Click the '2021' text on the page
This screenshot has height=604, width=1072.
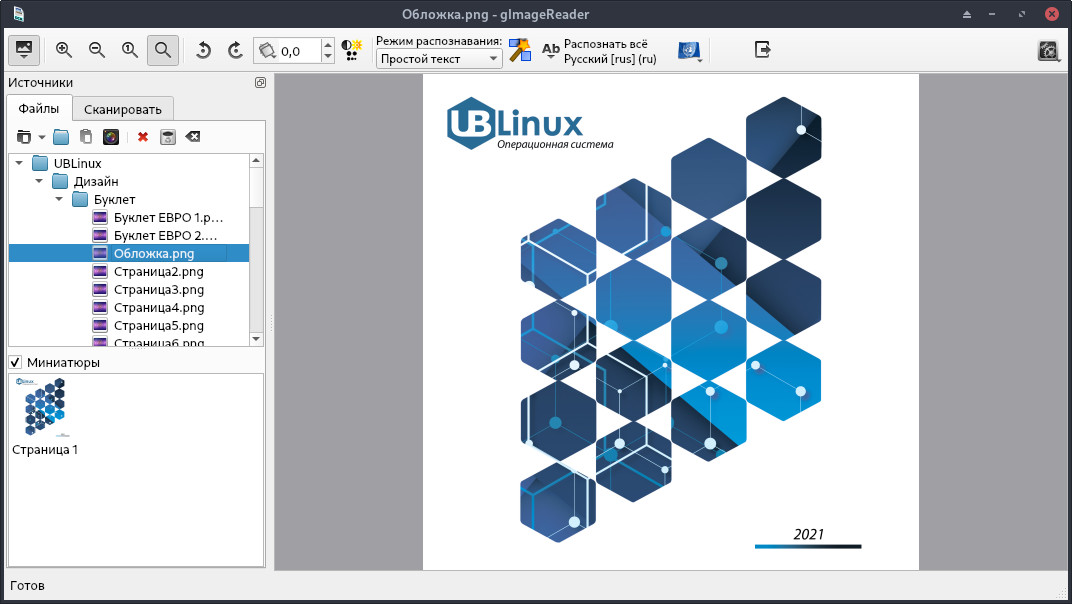[809, 534]
